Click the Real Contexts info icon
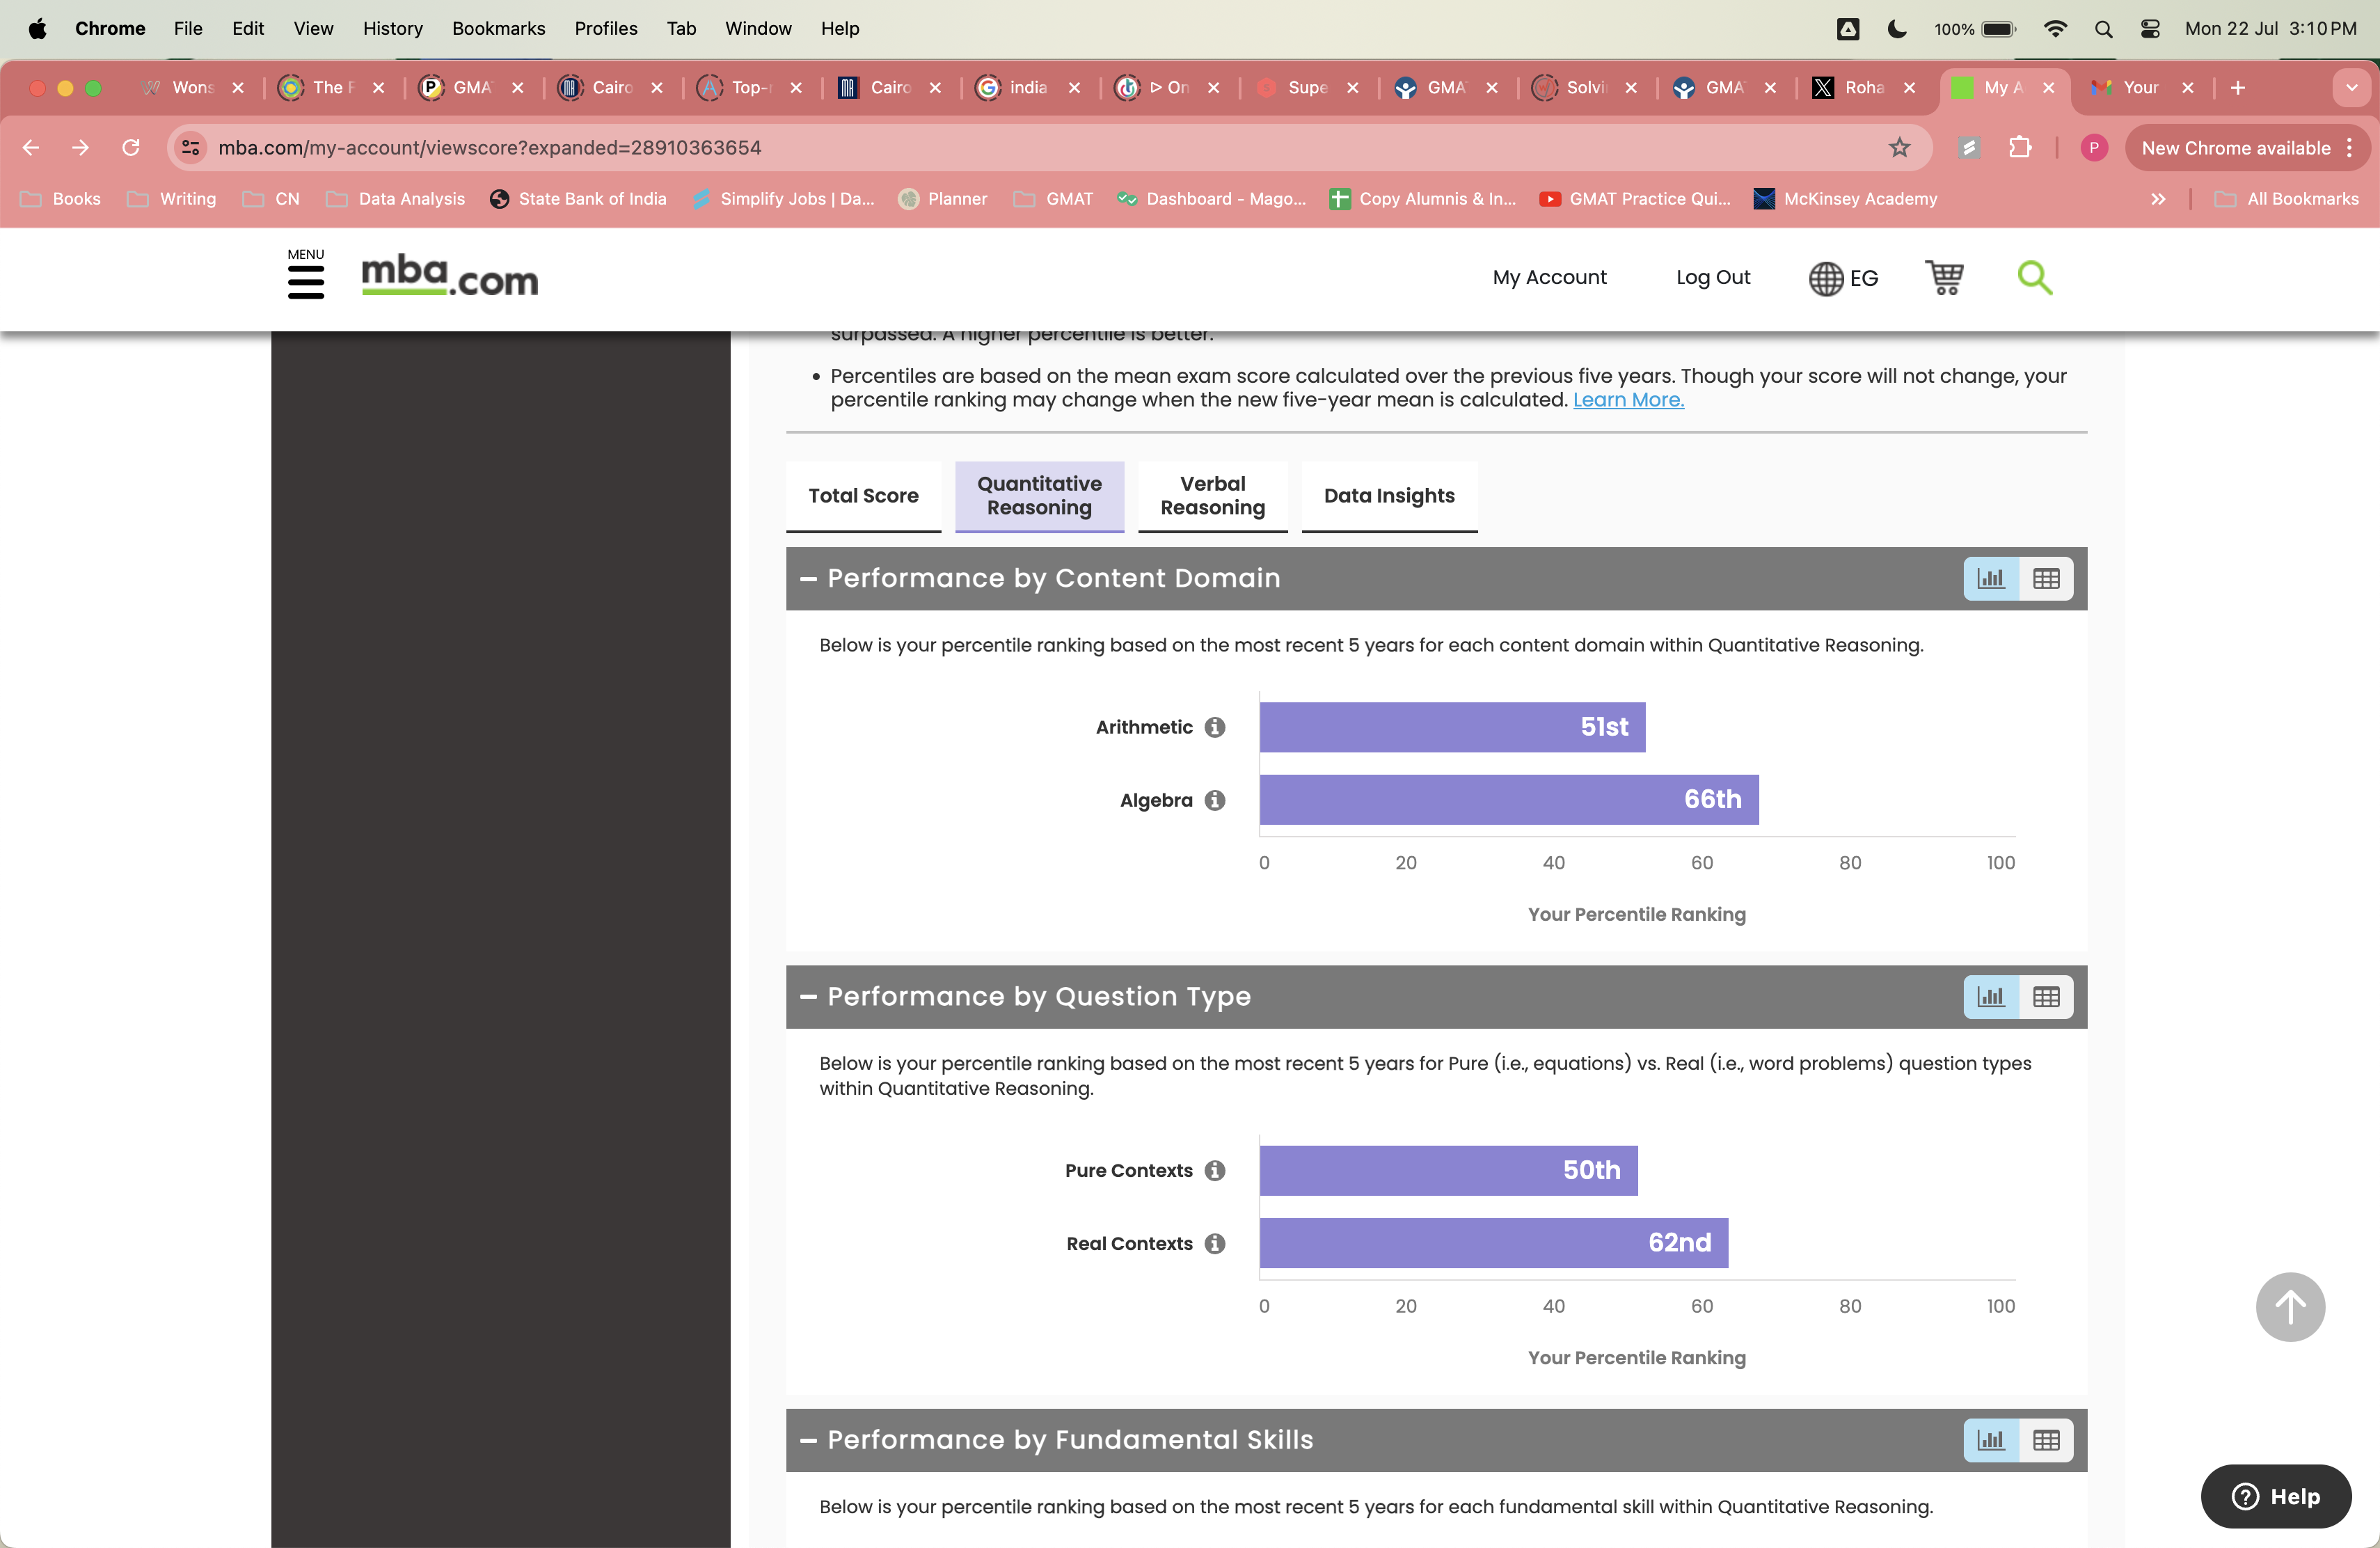The width and height of the screenshot is (2380, 1548). click(x=1214, y=1243)
